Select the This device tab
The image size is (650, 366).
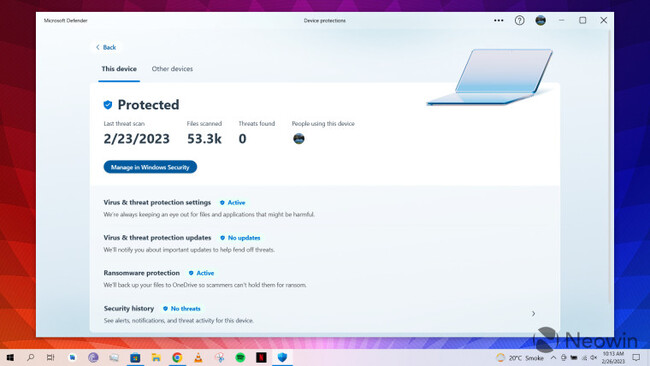[119, 69]
